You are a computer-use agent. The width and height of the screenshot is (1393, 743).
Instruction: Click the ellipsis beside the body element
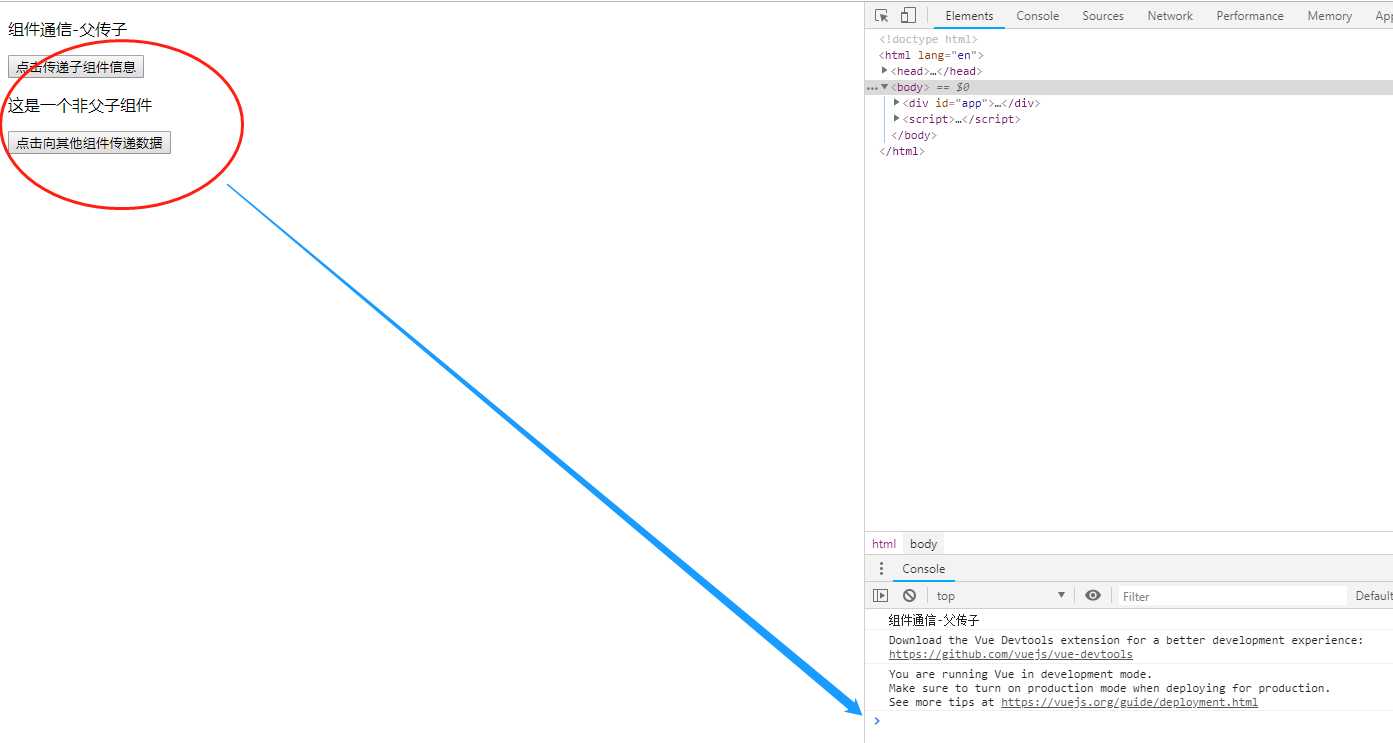click(871, 88)
